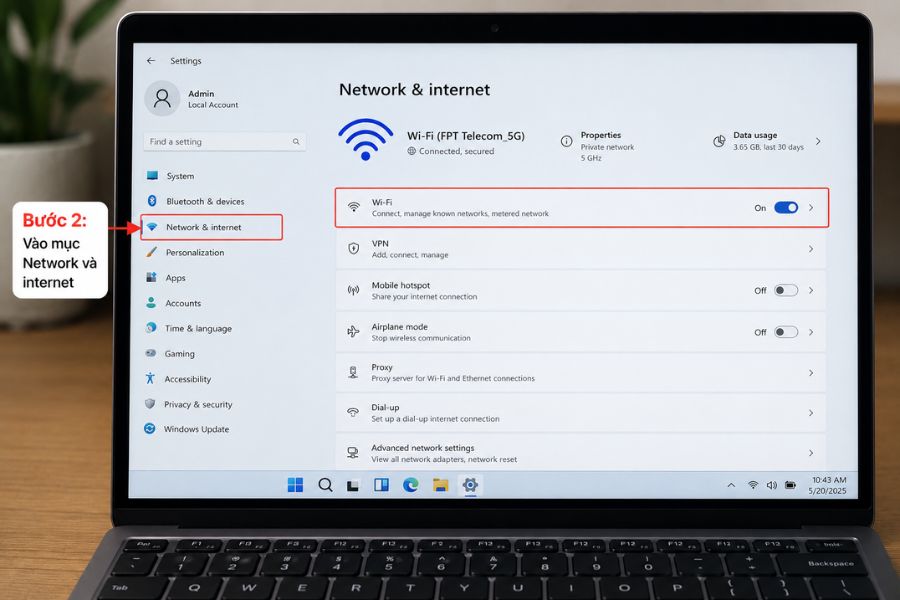The width and height of the screenshot is (900, 600).
Task: Select Network & internet in sidebar
Action: pos(211,227)
